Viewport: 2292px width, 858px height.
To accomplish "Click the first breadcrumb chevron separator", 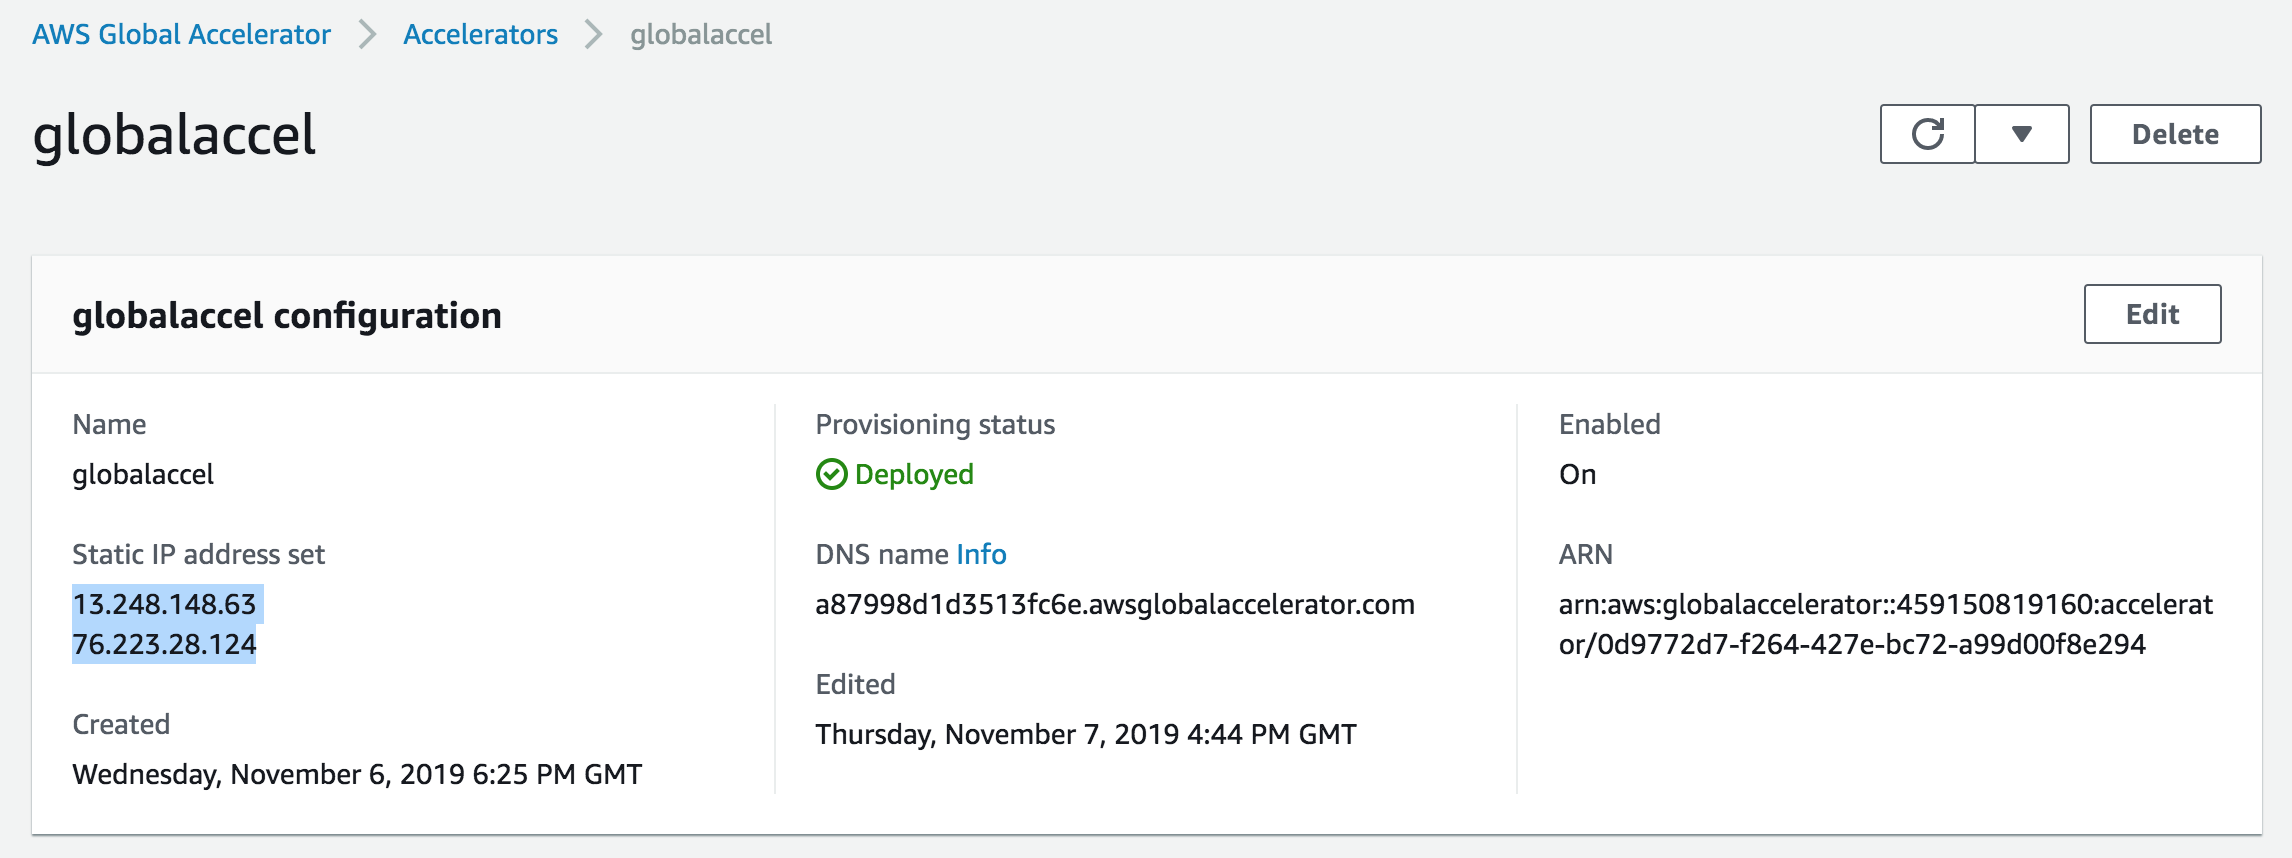I will point(367,34).
